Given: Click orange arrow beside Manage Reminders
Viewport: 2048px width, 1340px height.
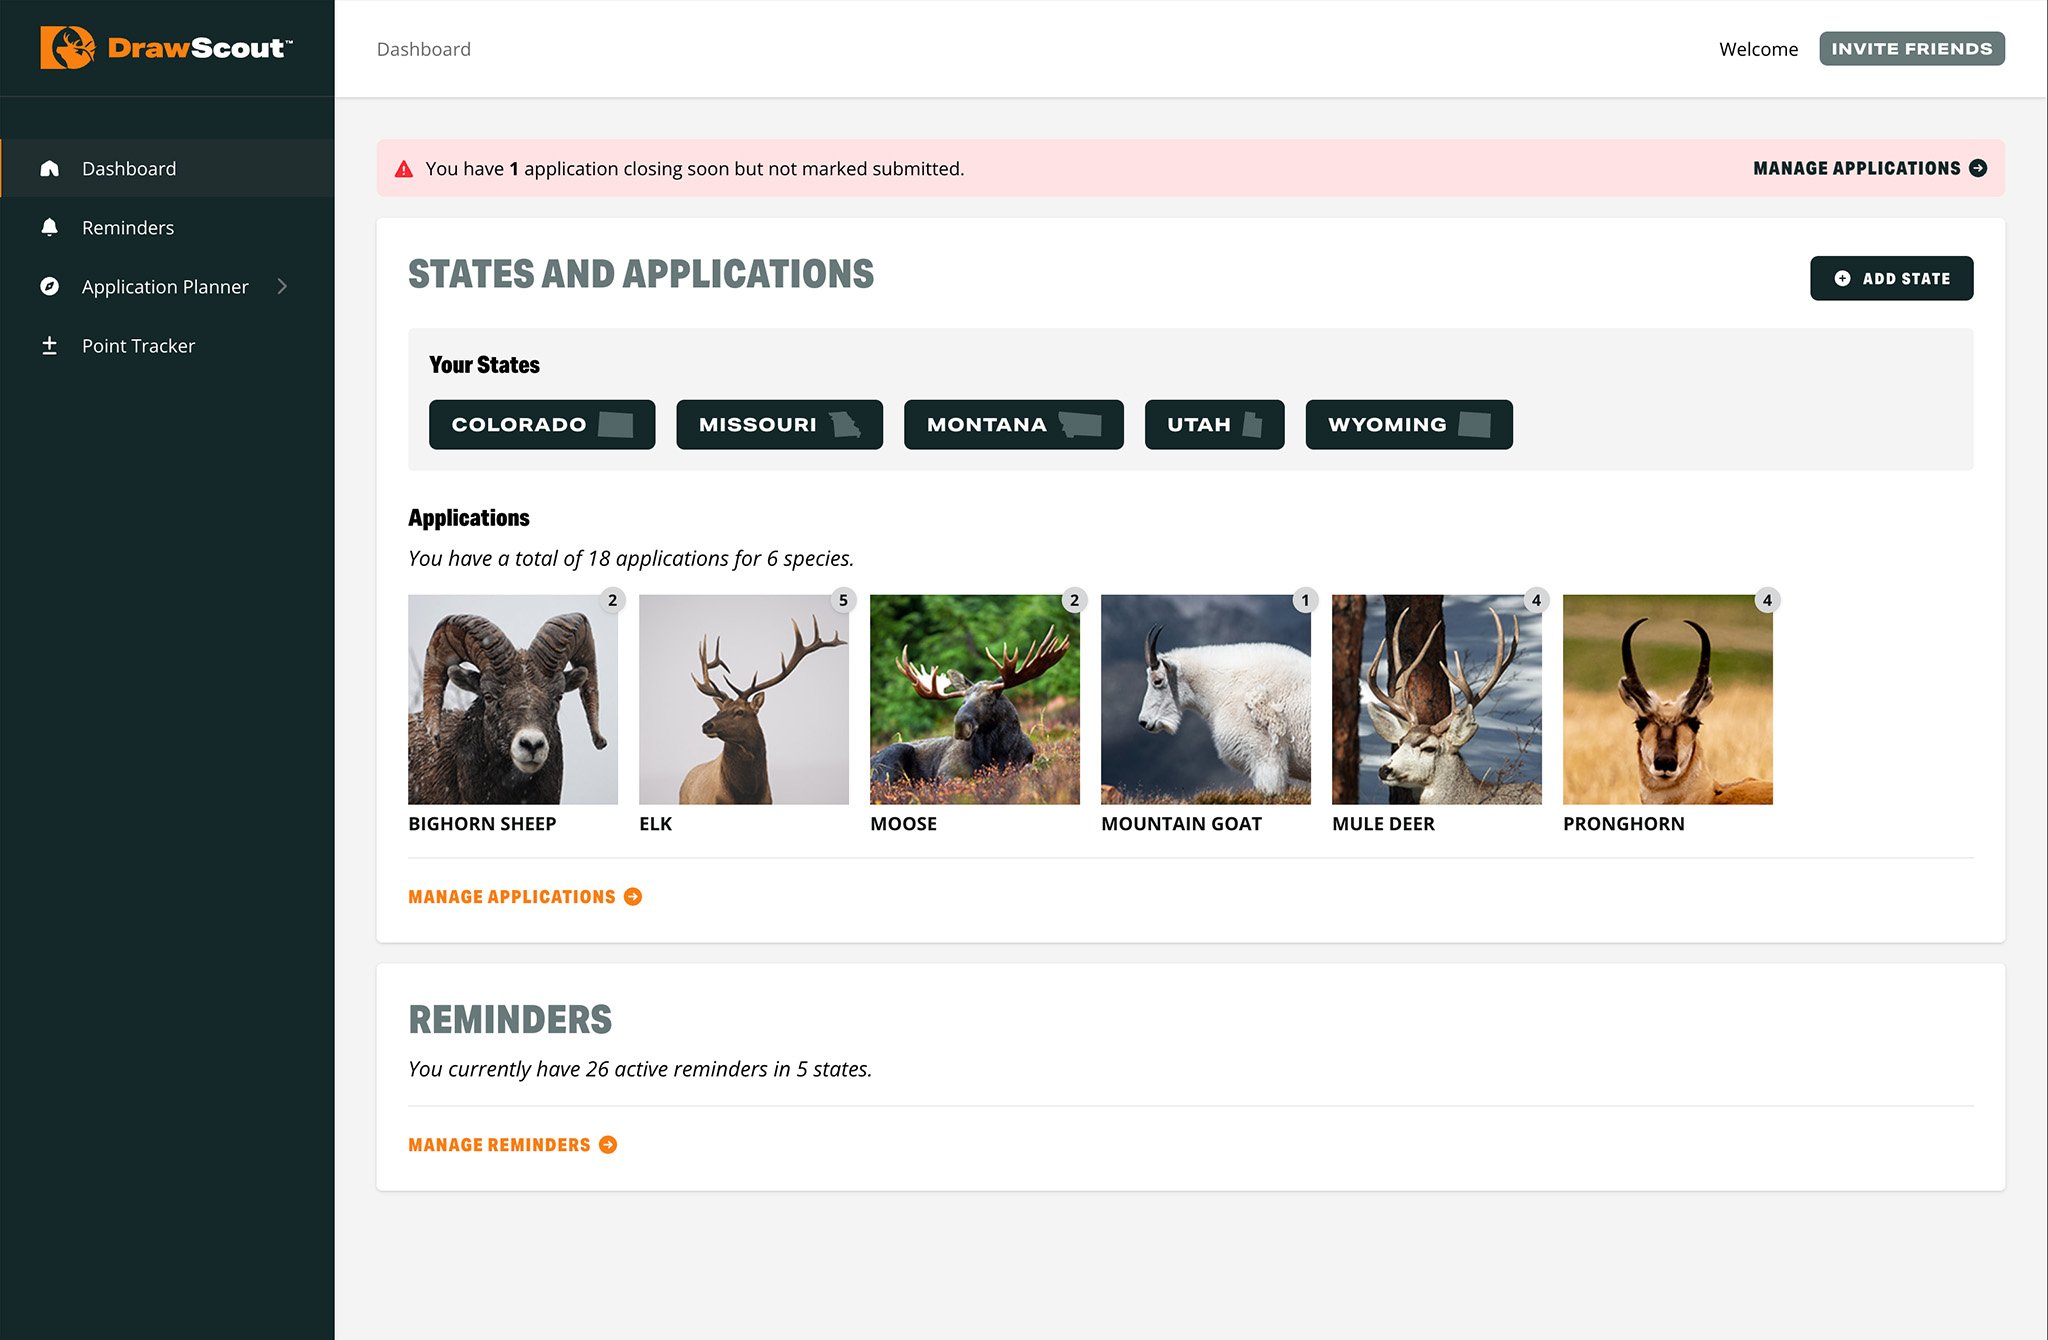Looking at the screenshot, I should point(608,1145).
